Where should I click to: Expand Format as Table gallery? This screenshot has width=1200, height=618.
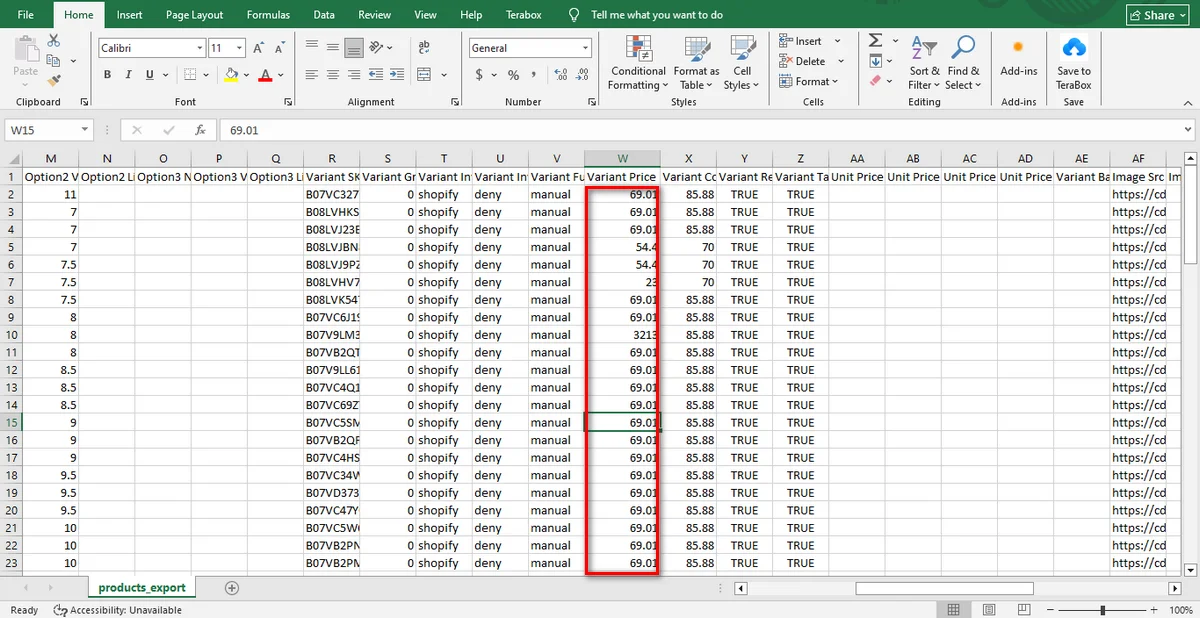[x=696, y=62]
